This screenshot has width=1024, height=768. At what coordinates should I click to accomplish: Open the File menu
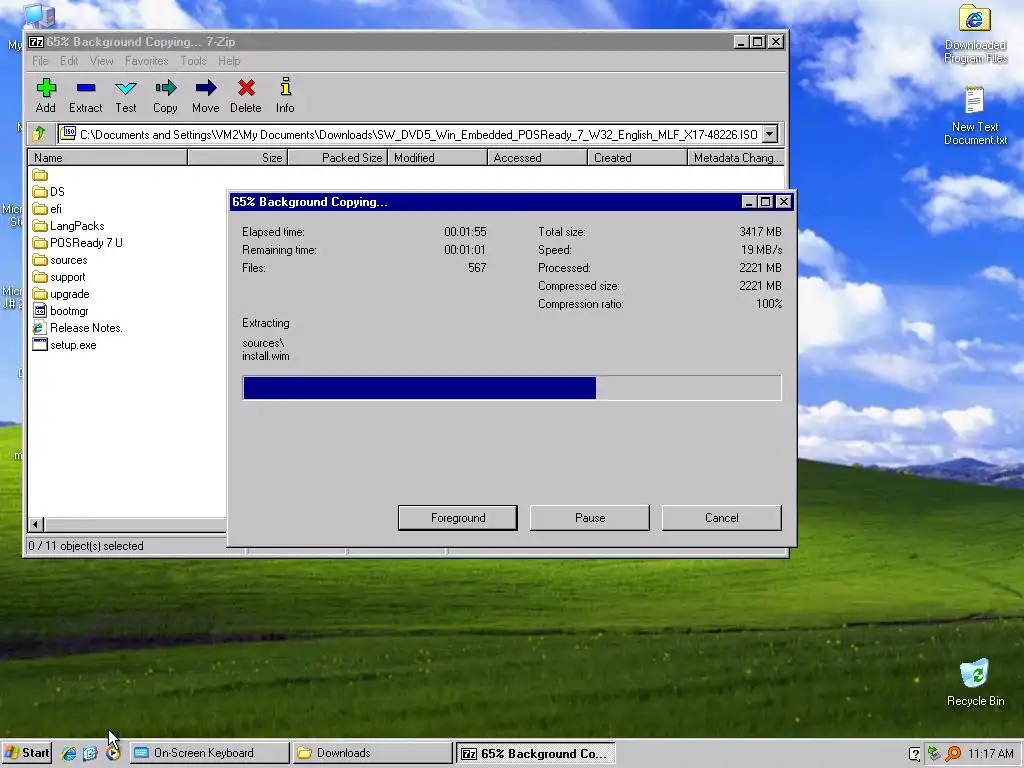40,61
